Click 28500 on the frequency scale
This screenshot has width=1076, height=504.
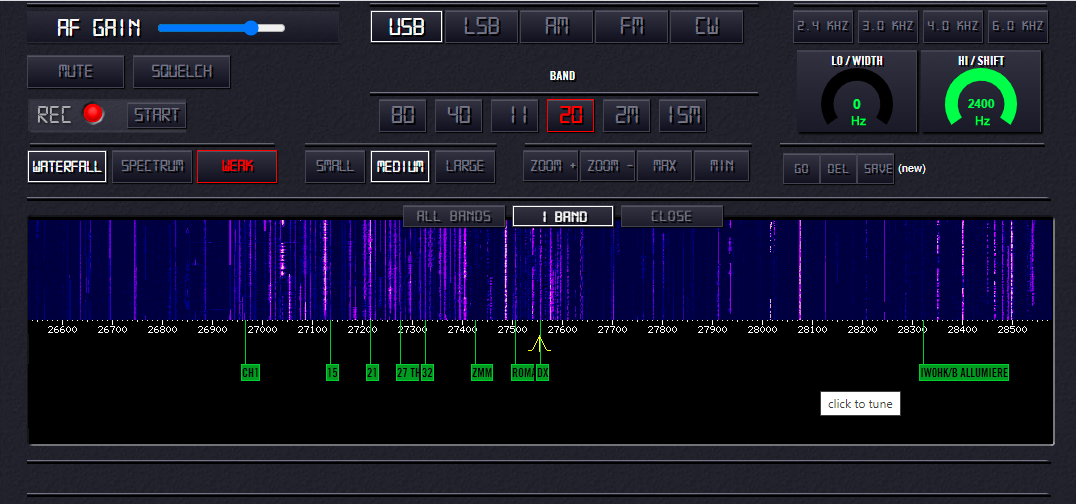click(x=1012, y=330)
